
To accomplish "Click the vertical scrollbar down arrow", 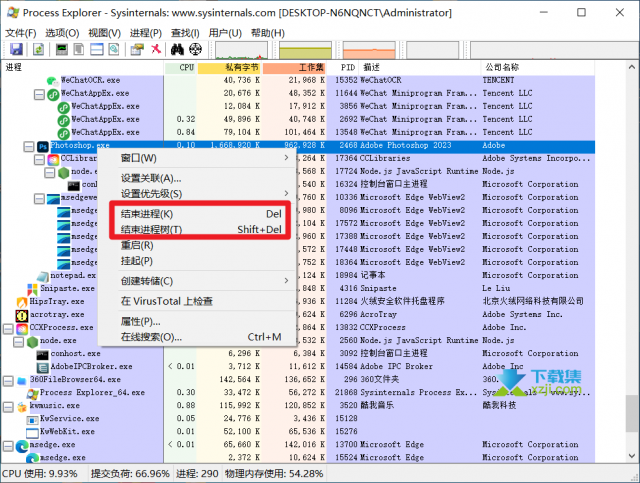I will click(x=631, y=456).
